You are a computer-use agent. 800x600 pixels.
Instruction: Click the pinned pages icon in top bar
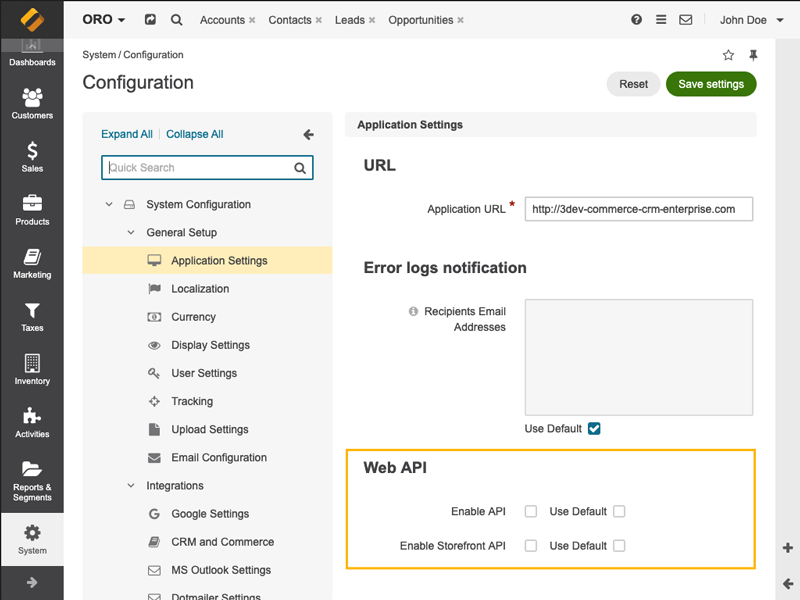pos(753,55)
